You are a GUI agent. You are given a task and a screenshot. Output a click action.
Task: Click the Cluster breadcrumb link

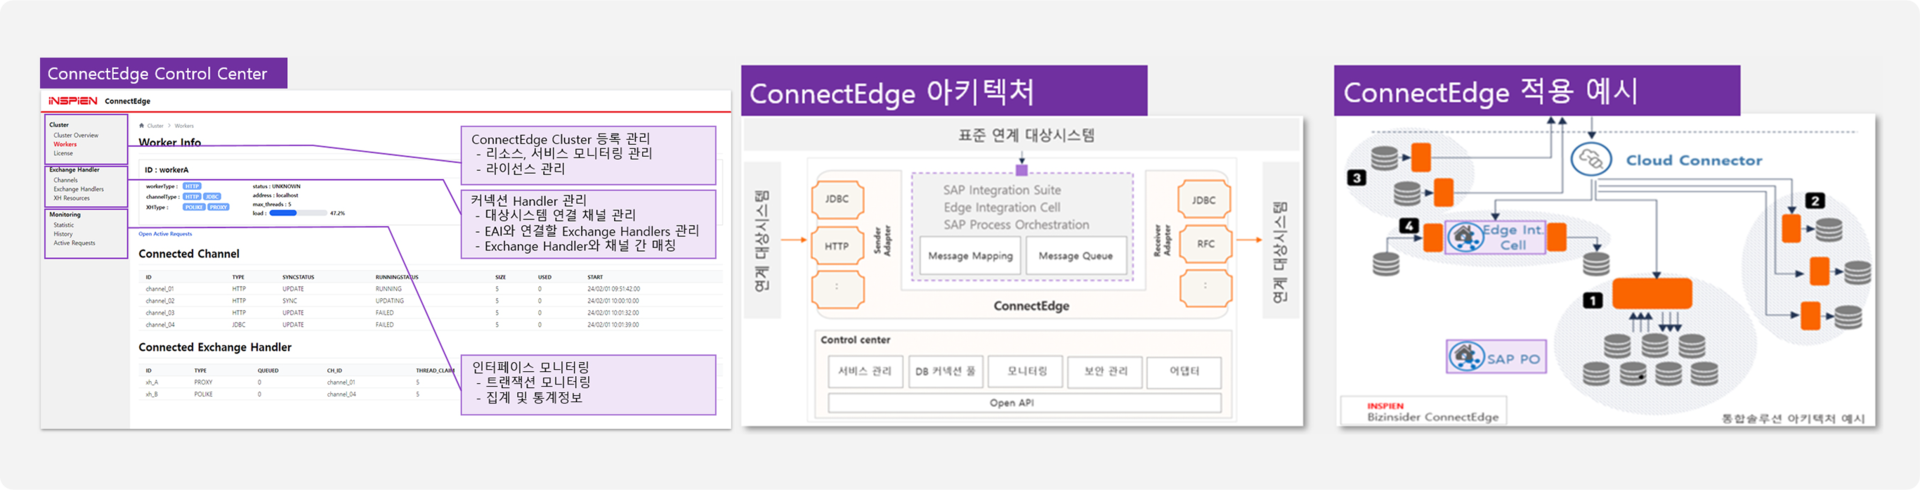pyautogui.click(x=155, y=126)
